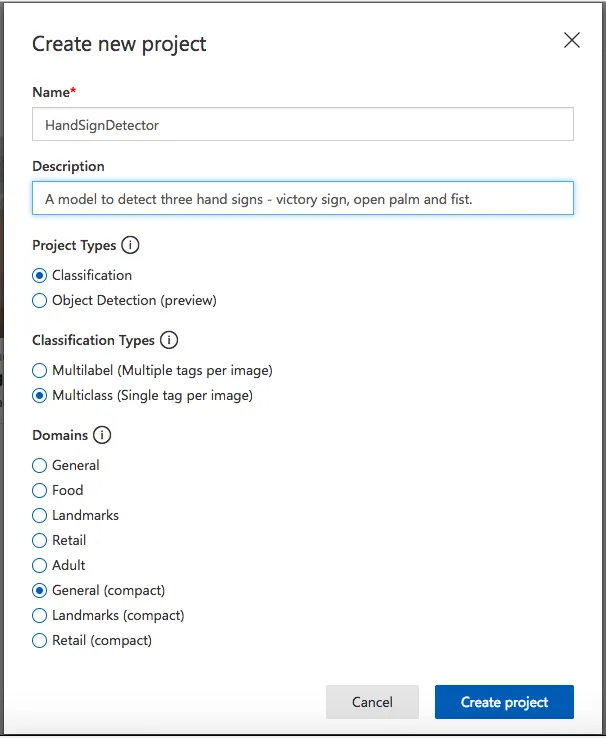Open the Project Types info icon
Viewport: 606px width, 738px height.
(x=130, y=245)
